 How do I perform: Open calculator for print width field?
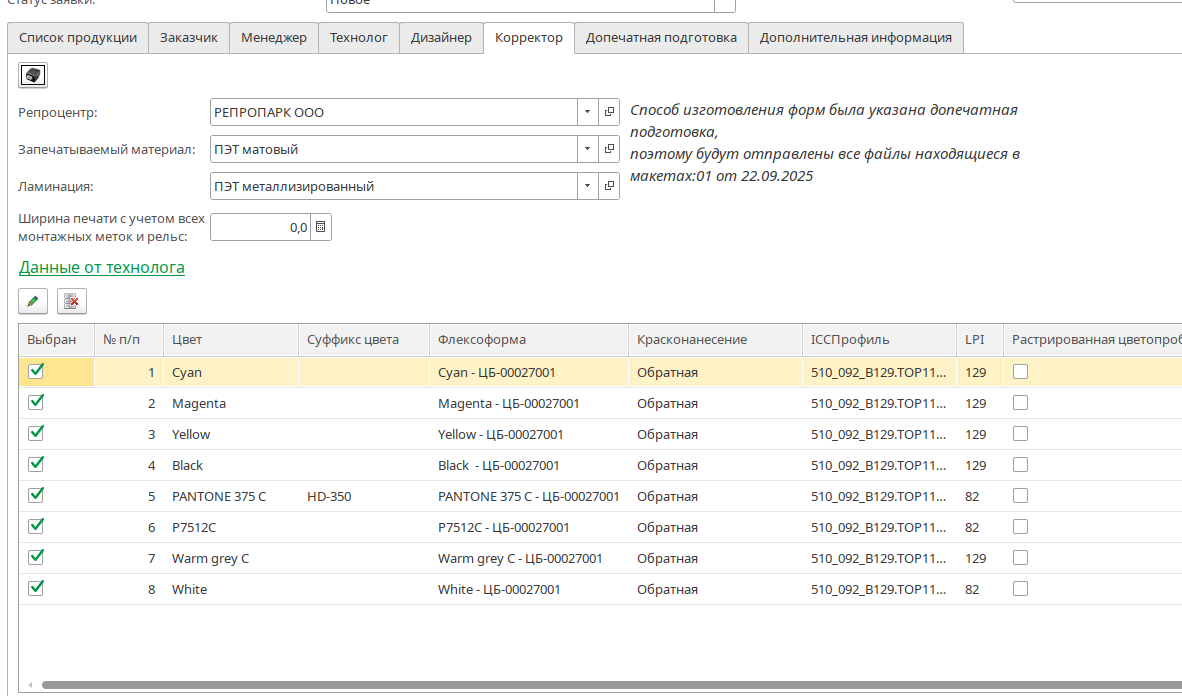pyautogui.click(x=321, y=228)
